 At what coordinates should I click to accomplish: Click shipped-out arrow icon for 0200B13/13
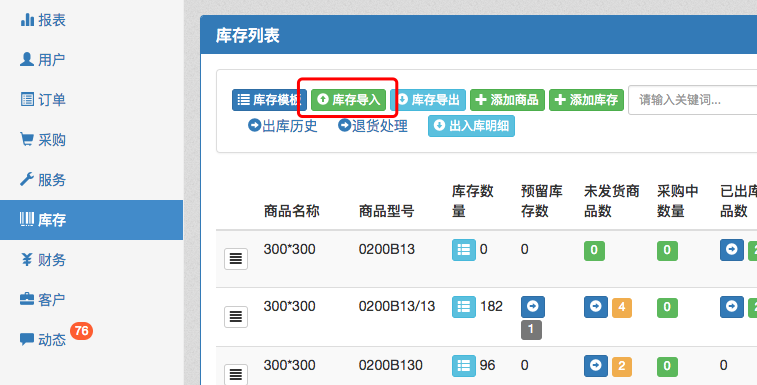pyautogui.click(x=732, y=307)
